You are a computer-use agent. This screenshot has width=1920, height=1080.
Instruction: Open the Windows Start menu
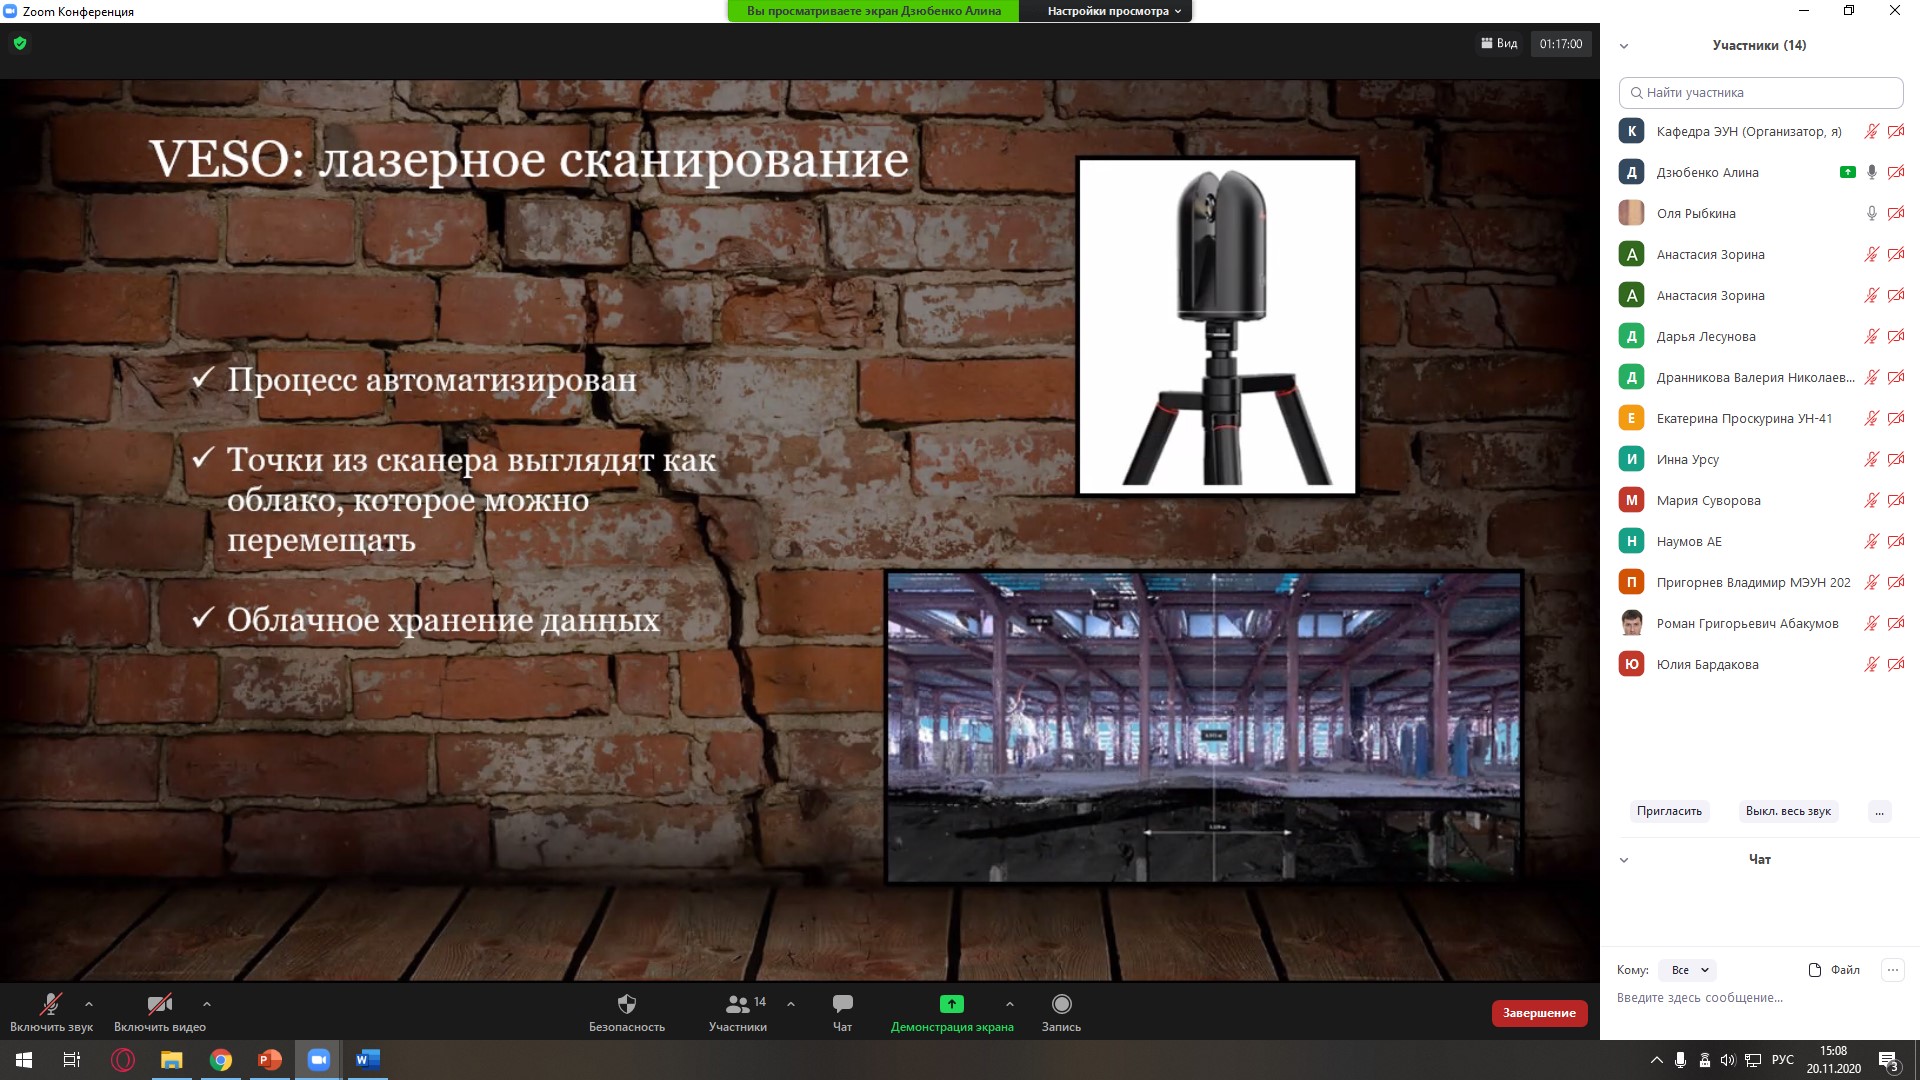point(24,1060)
